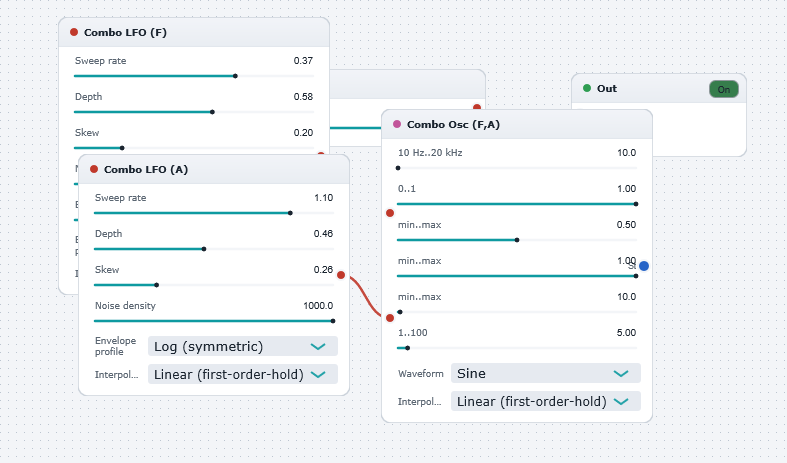Click the Noise density slider in Combo LFO (A)
The image size is (787, 463).
point(214,321)
